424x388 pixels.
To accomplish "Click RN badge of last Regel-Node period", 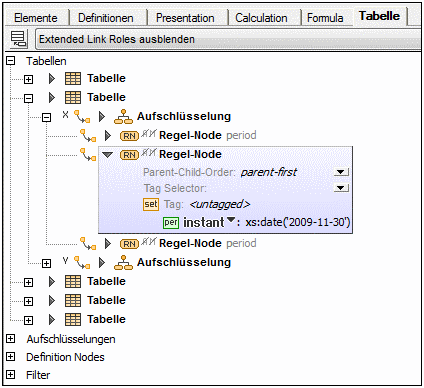I will tap(129, 244).
